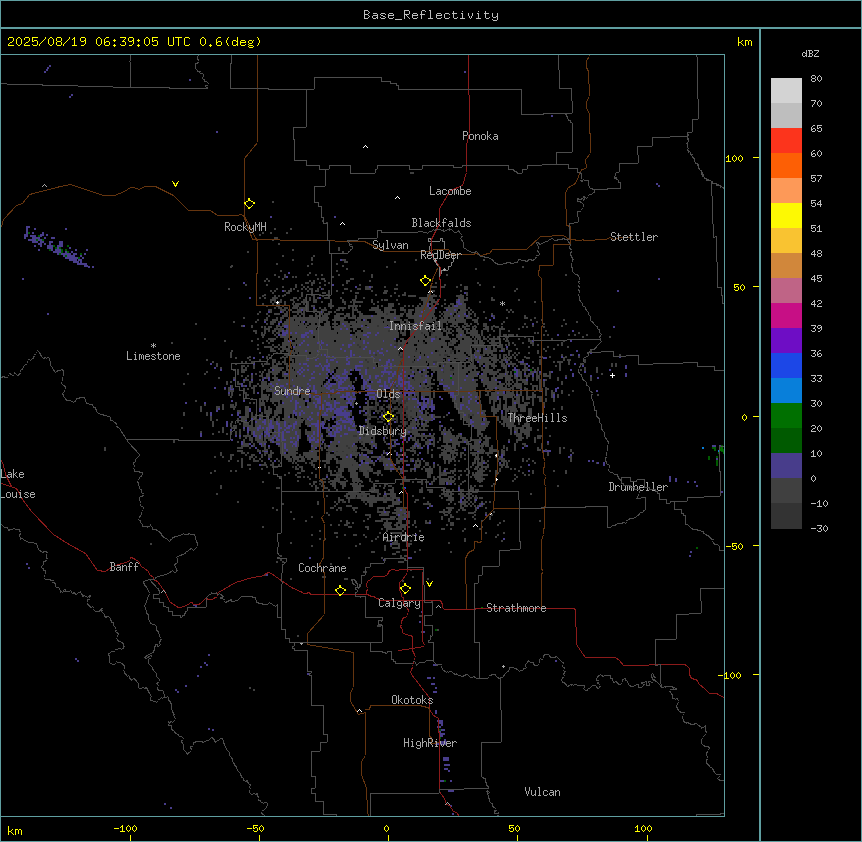Viewport: 862px width, 842px height.
Task: Select the -50 tick on the right axis
Action: 736,546
